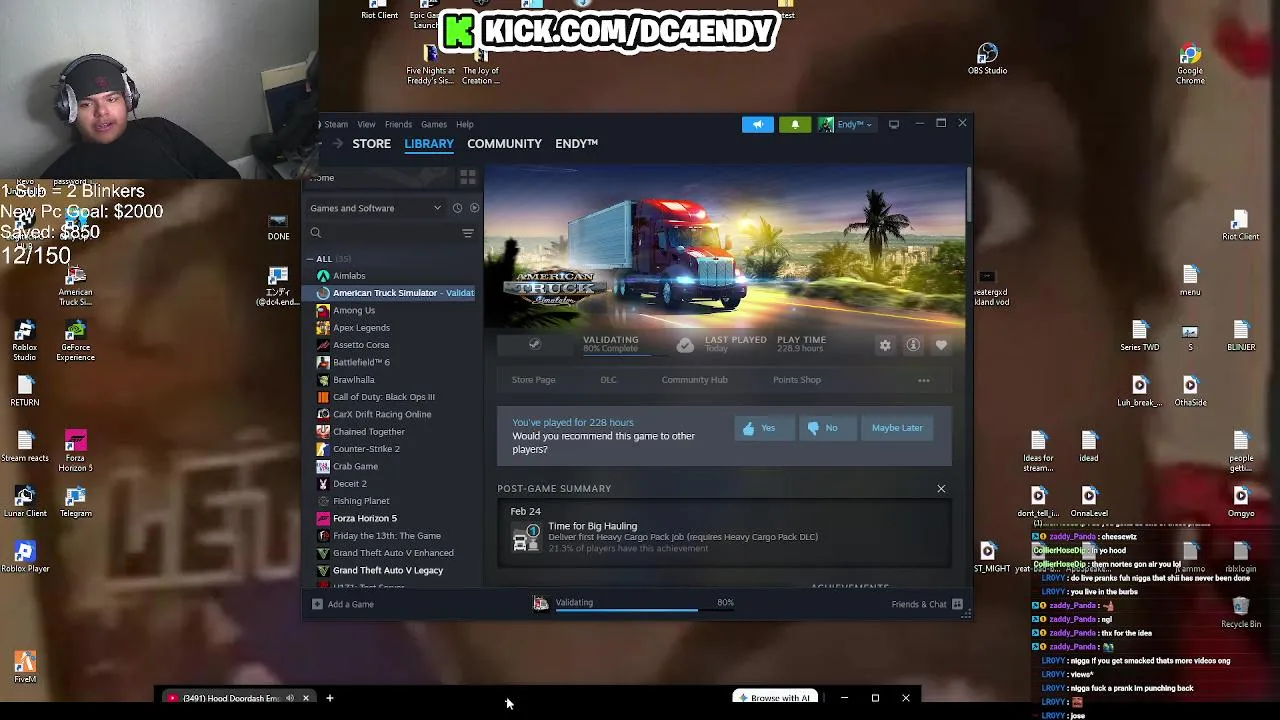The width and height of the screenshot is (1280, 720).
Task: Click the cloud sync status icon
Action: click(x=685, y=345)
